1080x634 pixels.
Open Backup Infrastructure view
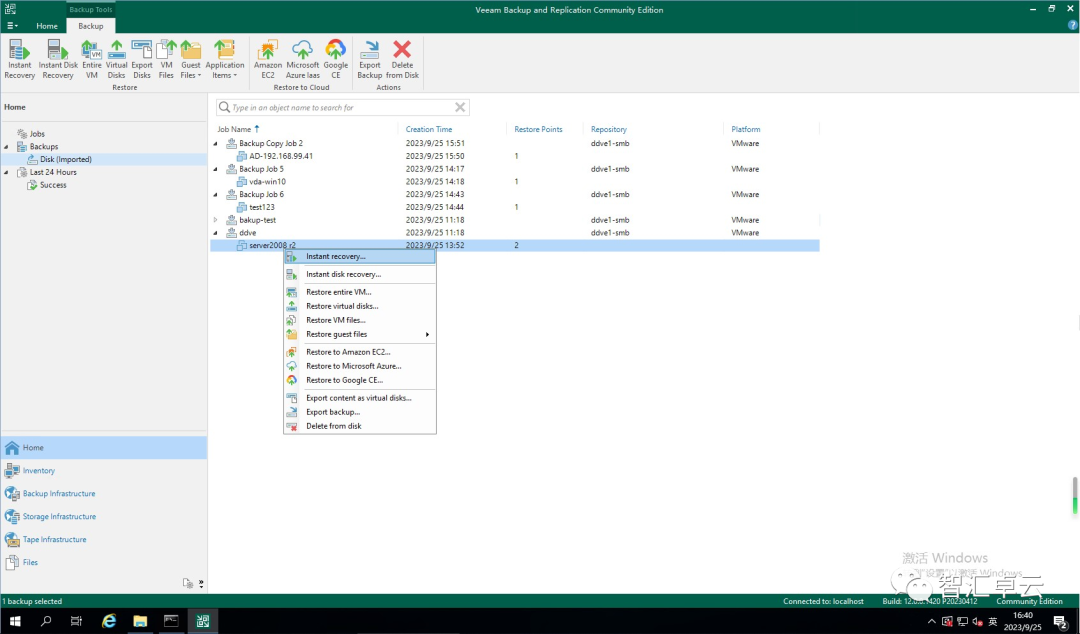coord(104,493)
